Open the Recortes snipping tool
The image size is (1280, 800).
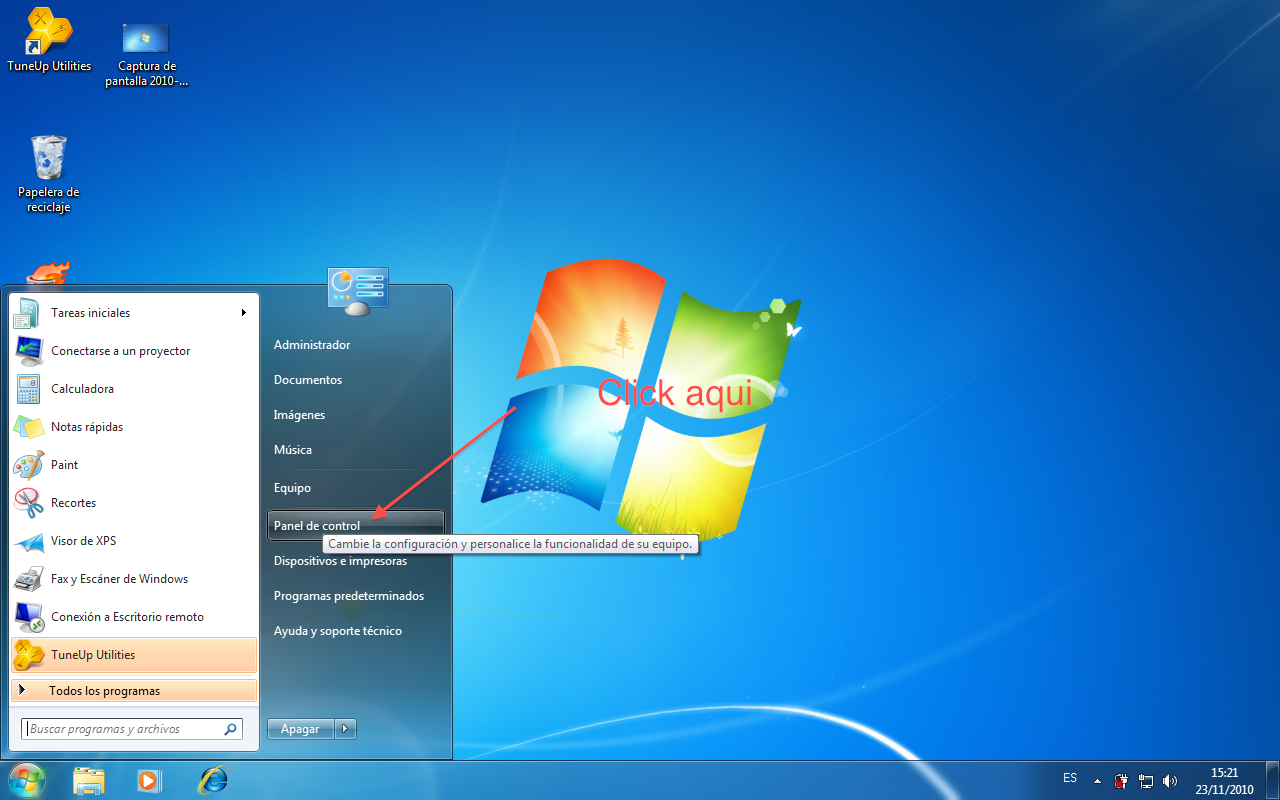[x=134, y=503]
